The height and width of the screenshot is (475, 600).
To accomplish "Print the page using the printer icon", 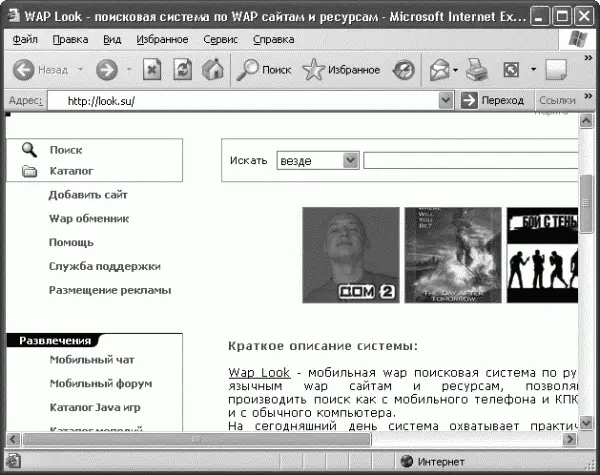I will coord(477,70).
